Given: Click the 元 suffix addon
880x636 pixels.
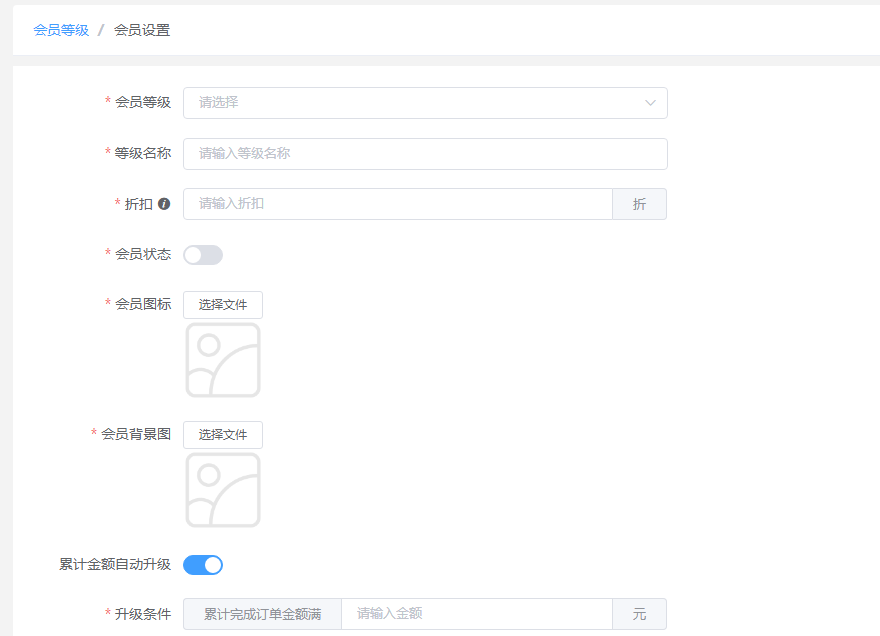Looking at the screenshot, I should point(639,614).
